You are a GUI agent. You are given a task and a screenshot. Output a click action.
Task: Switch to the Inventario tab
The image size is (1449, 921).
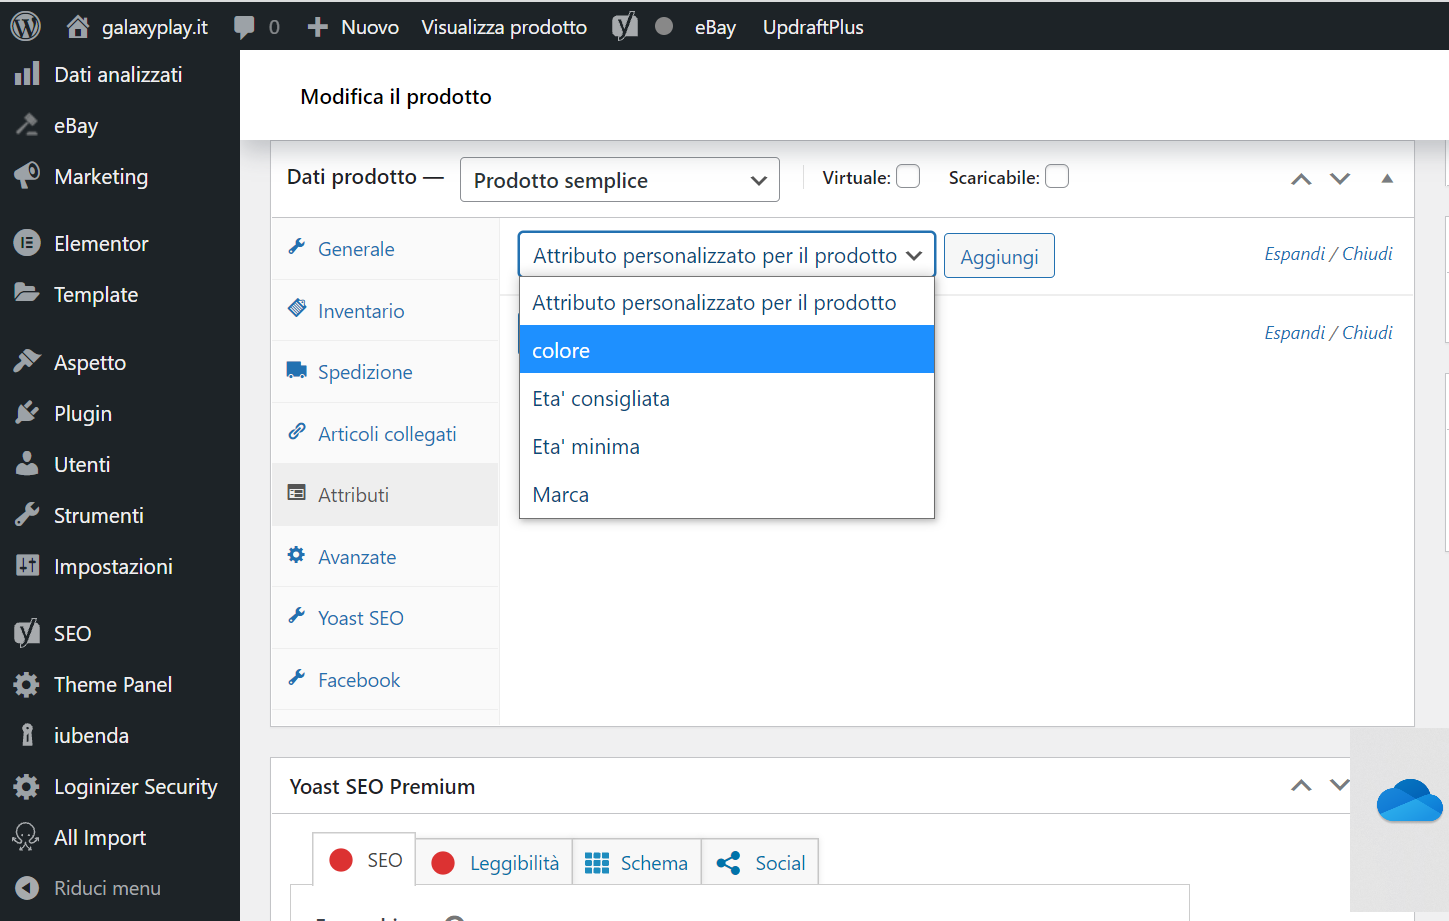coord(360,311)
